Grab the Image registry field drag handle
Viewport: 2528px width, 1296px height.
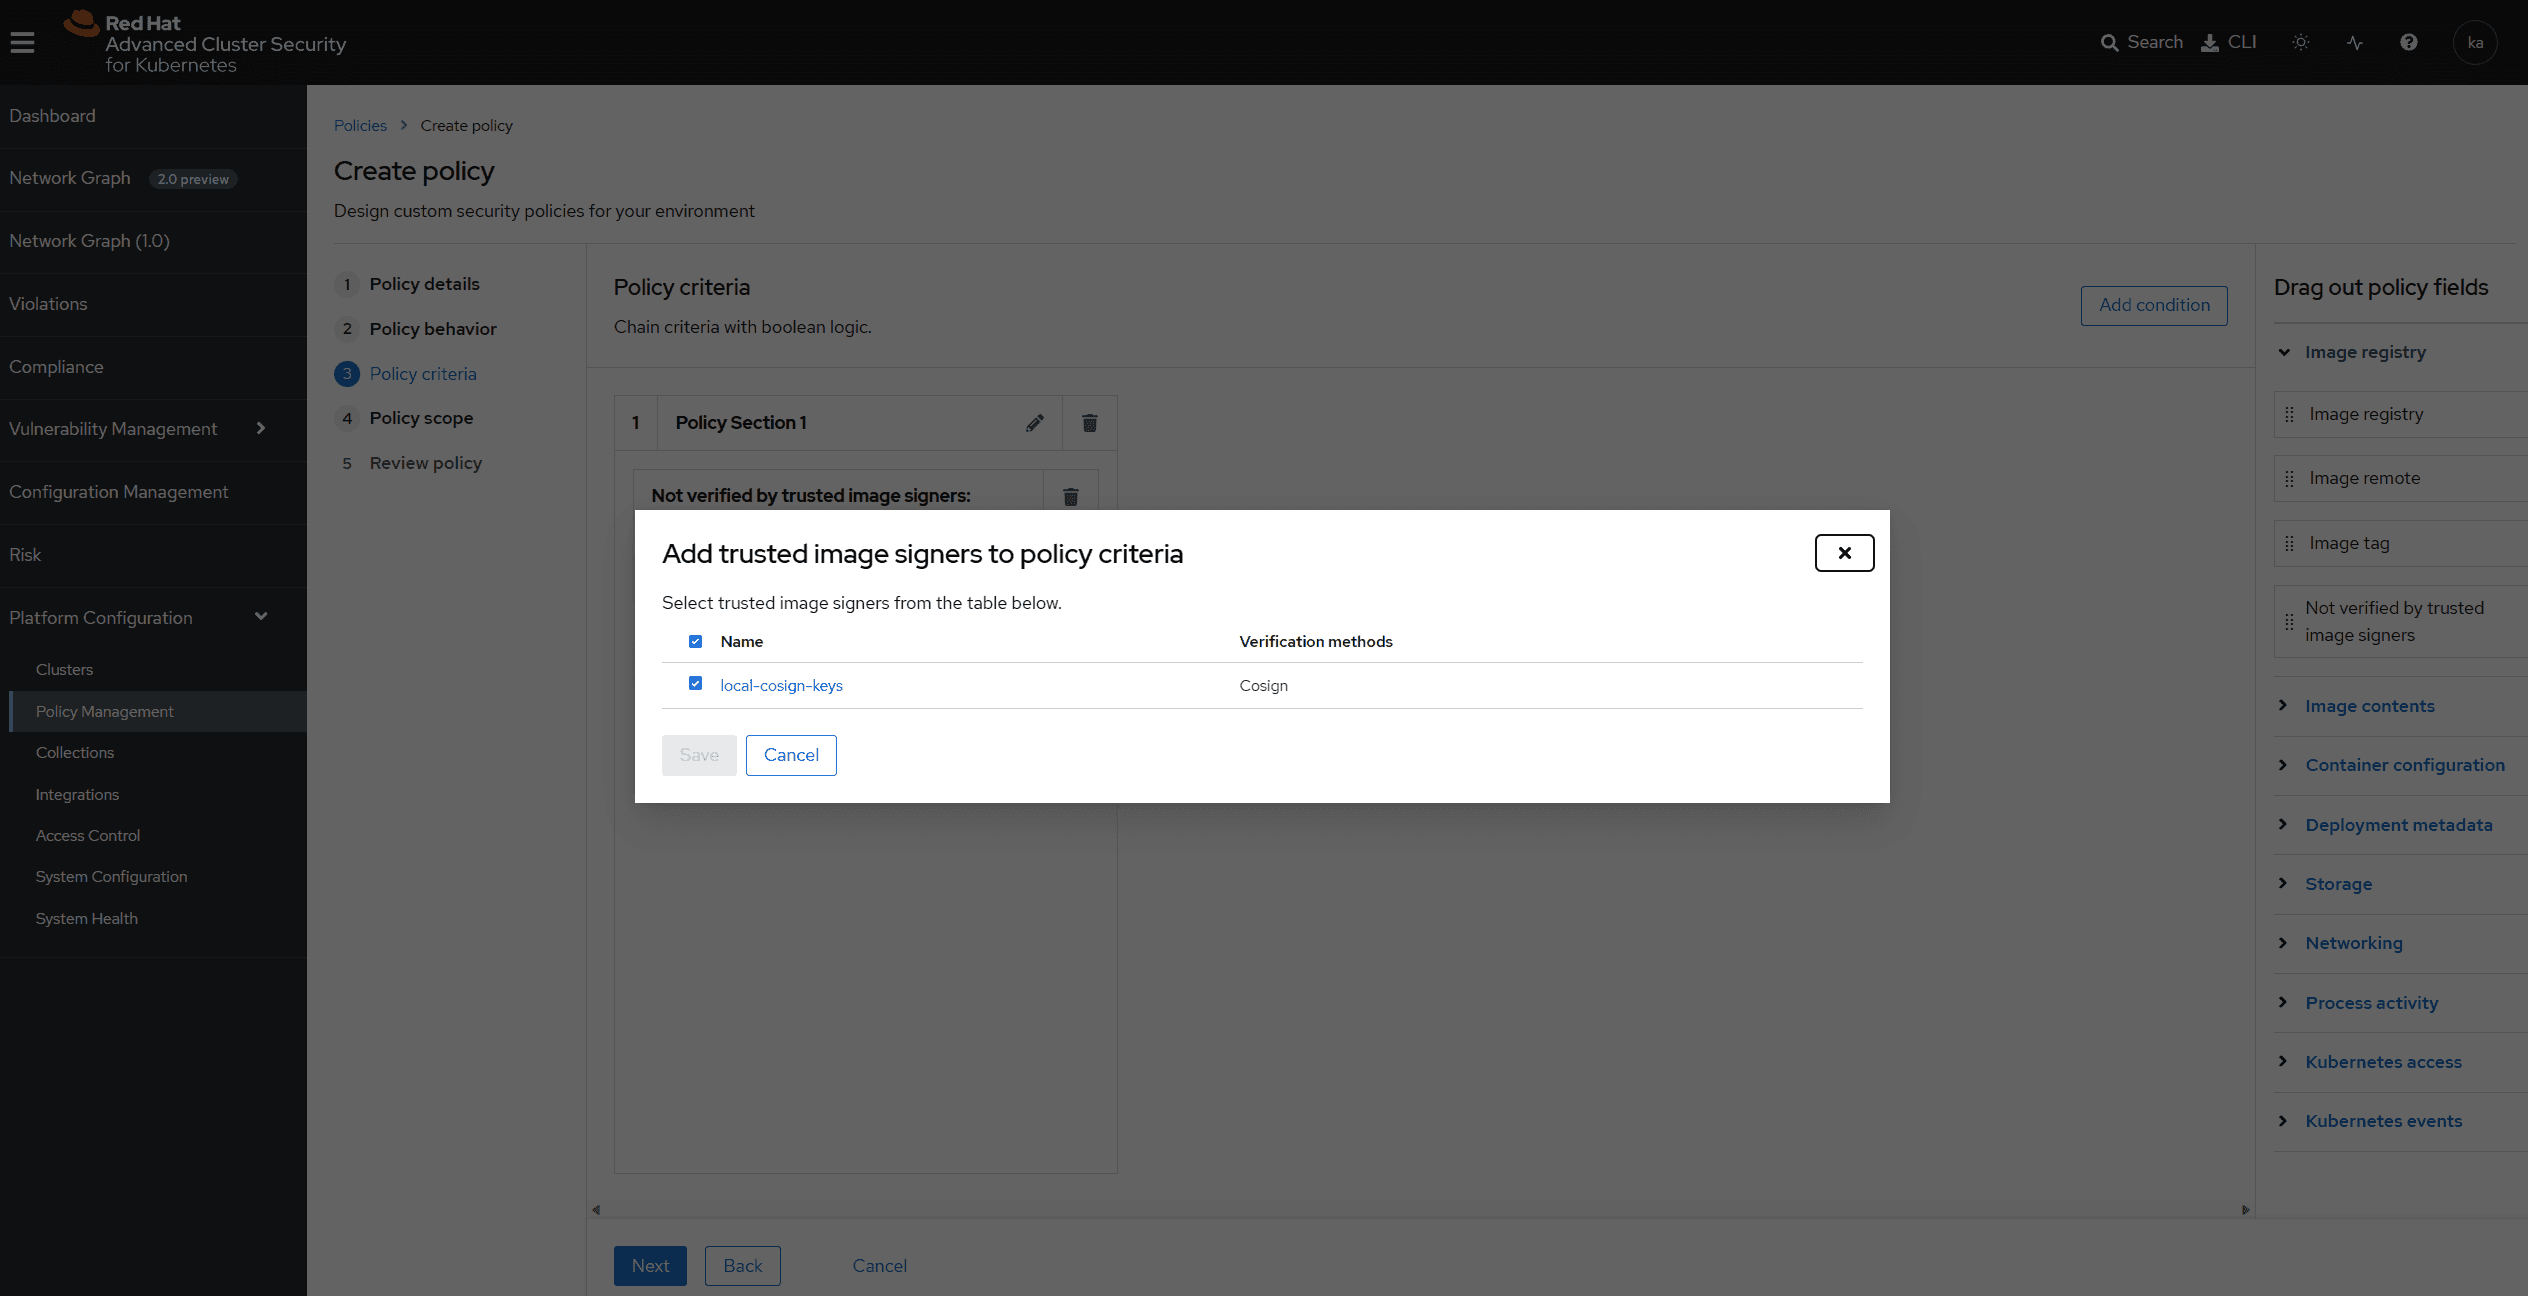coord(2290,414)
